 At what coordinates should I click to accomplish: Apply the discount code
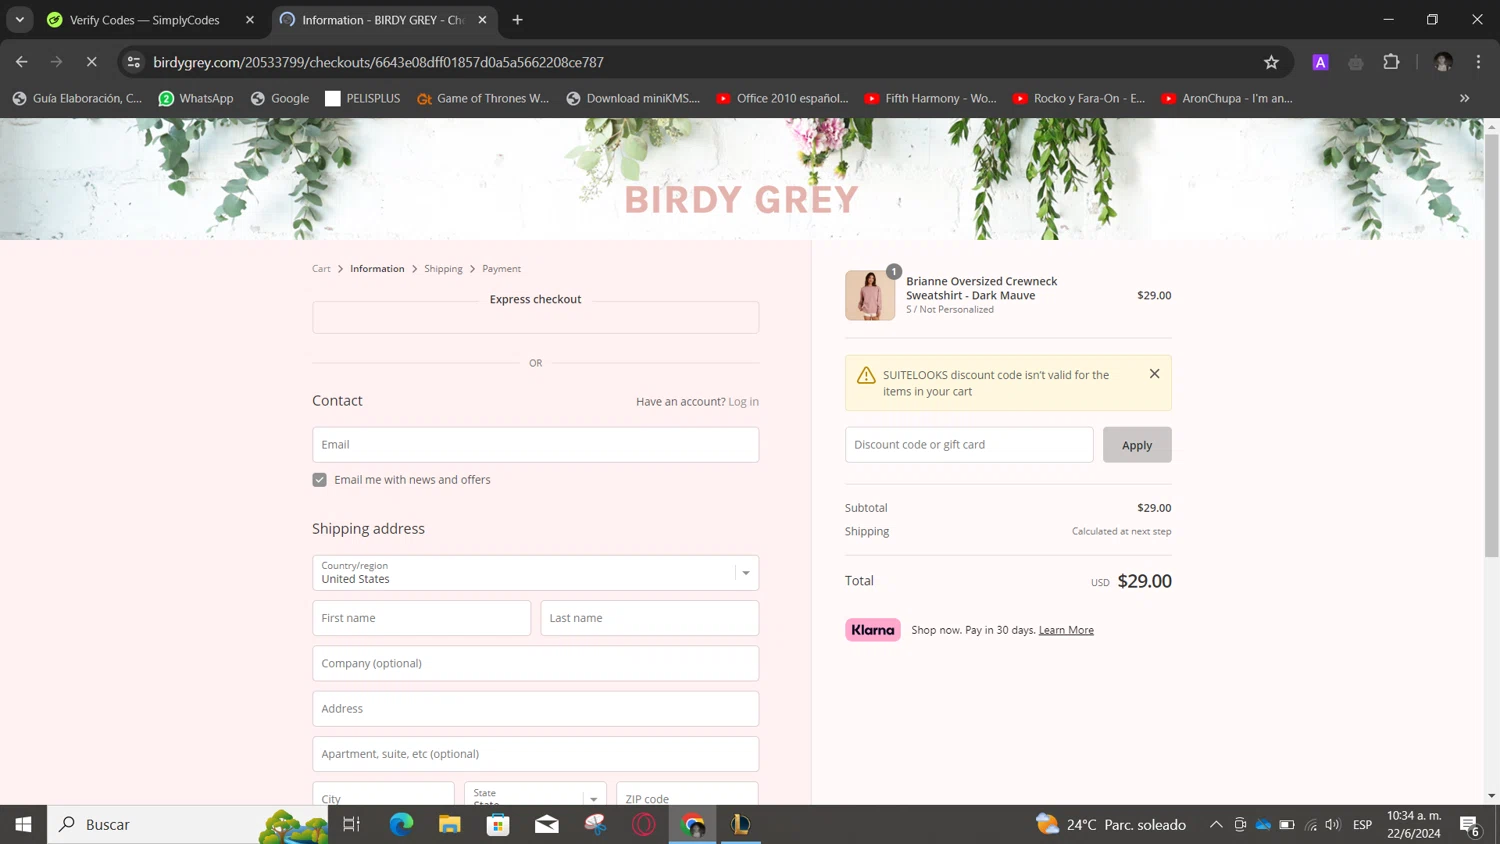pos(1137,445)
